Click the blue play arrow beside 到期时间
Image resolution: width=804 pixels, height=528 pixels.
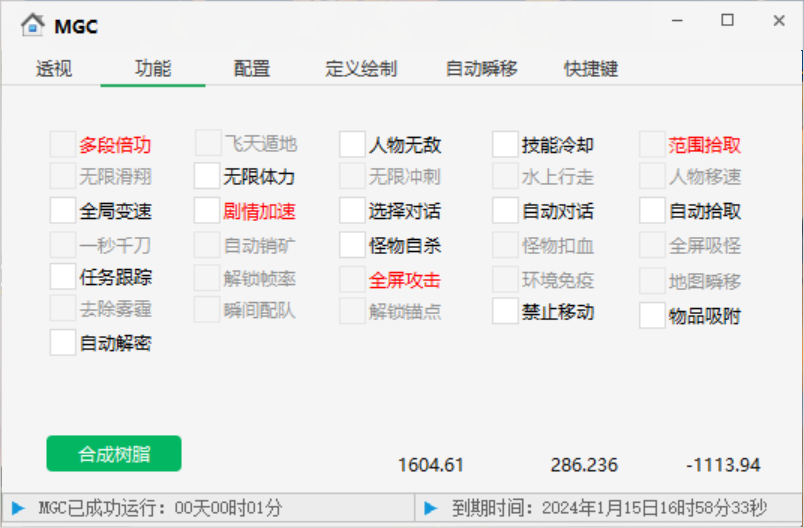[431, 508]
